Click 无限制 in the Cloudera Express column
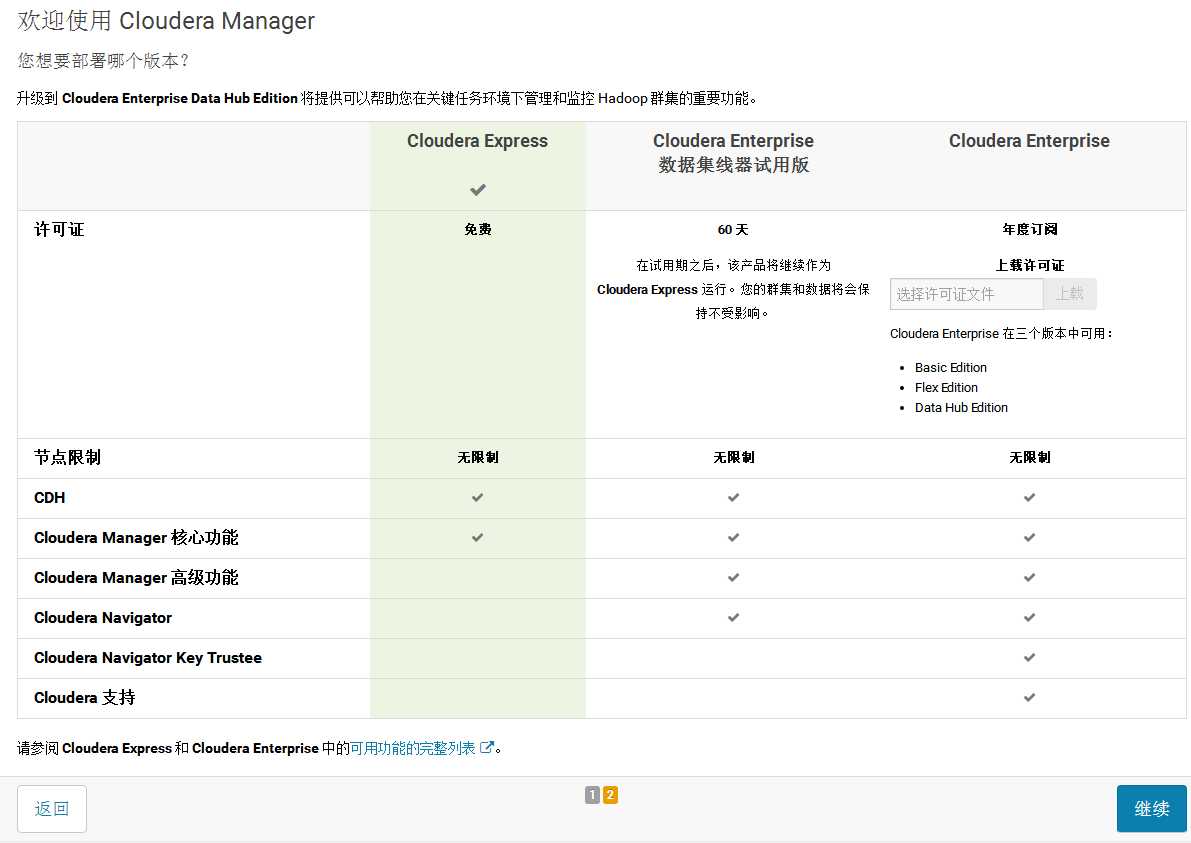 478,457
